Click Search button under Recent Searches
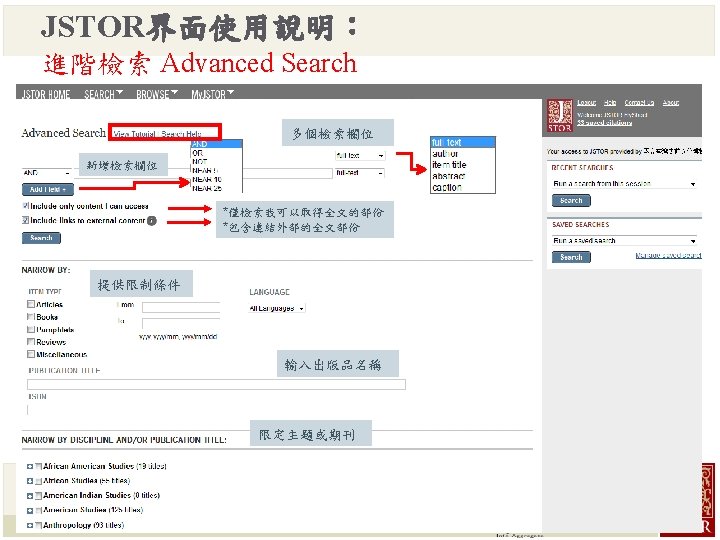Image resolution: width=720 pixels, height=540 pixels. [x=571, y=201]
